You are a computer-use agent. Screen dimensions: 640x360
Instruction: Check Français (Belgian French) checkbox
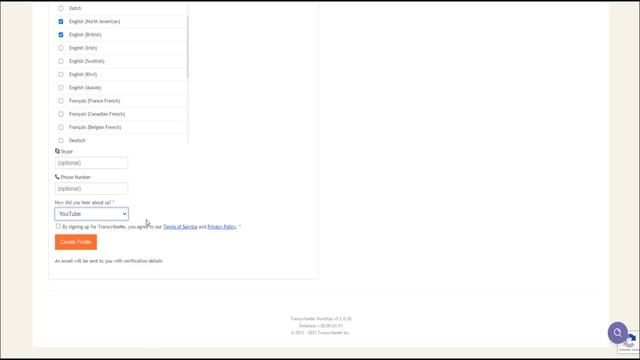tap(61, 127)
